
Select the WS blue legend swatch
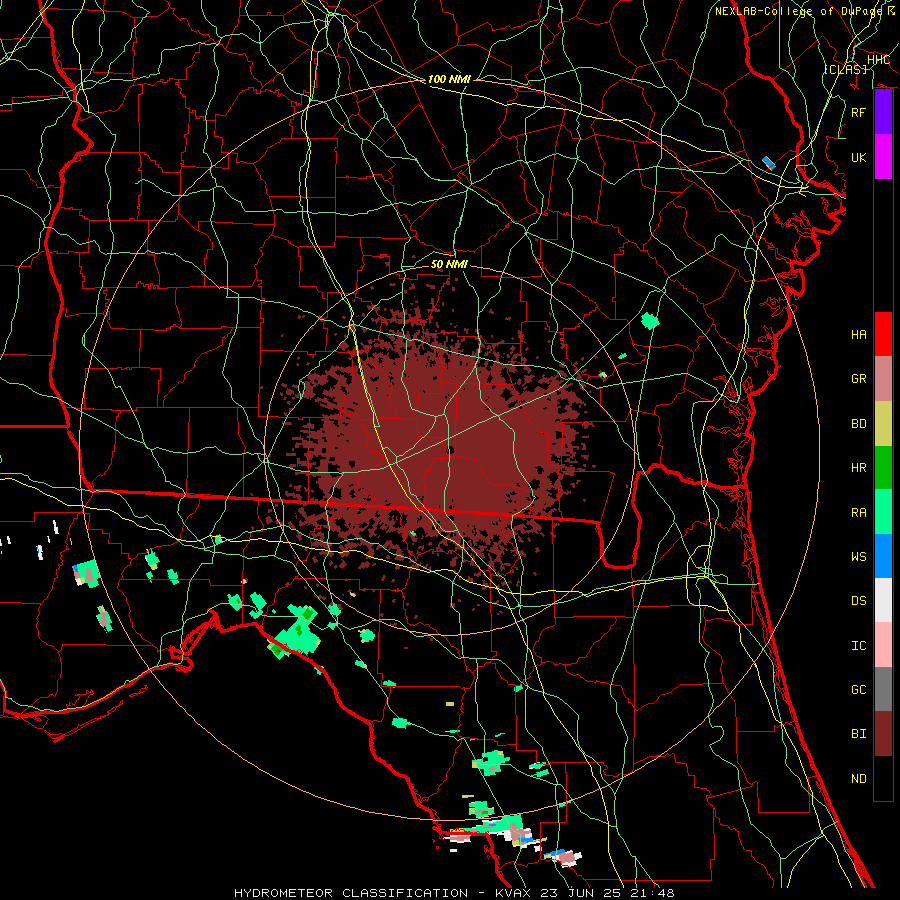pos(883,556)
